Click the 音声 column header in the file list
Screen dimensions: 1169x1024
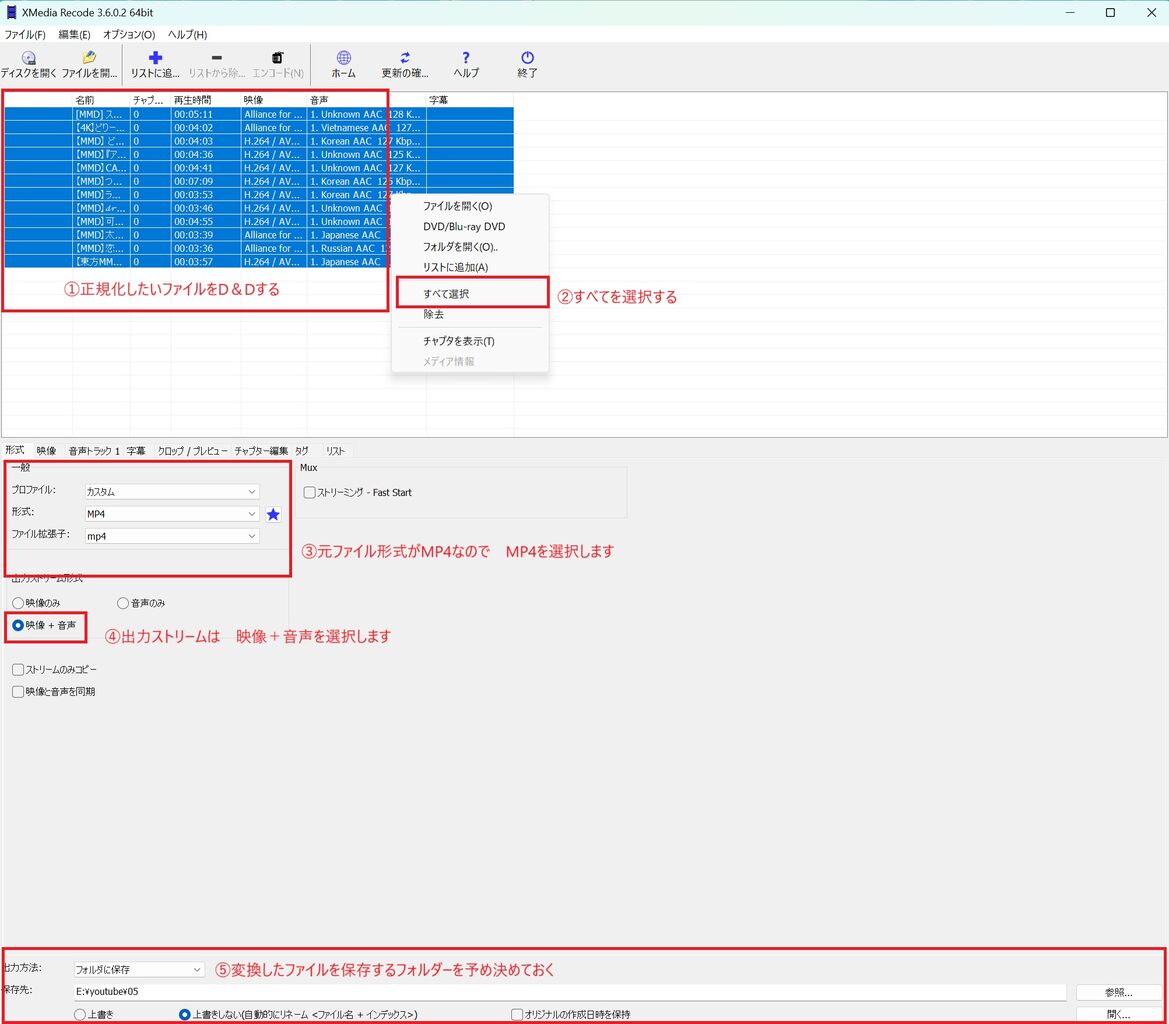pyautogui.click(x=365, y=100)
